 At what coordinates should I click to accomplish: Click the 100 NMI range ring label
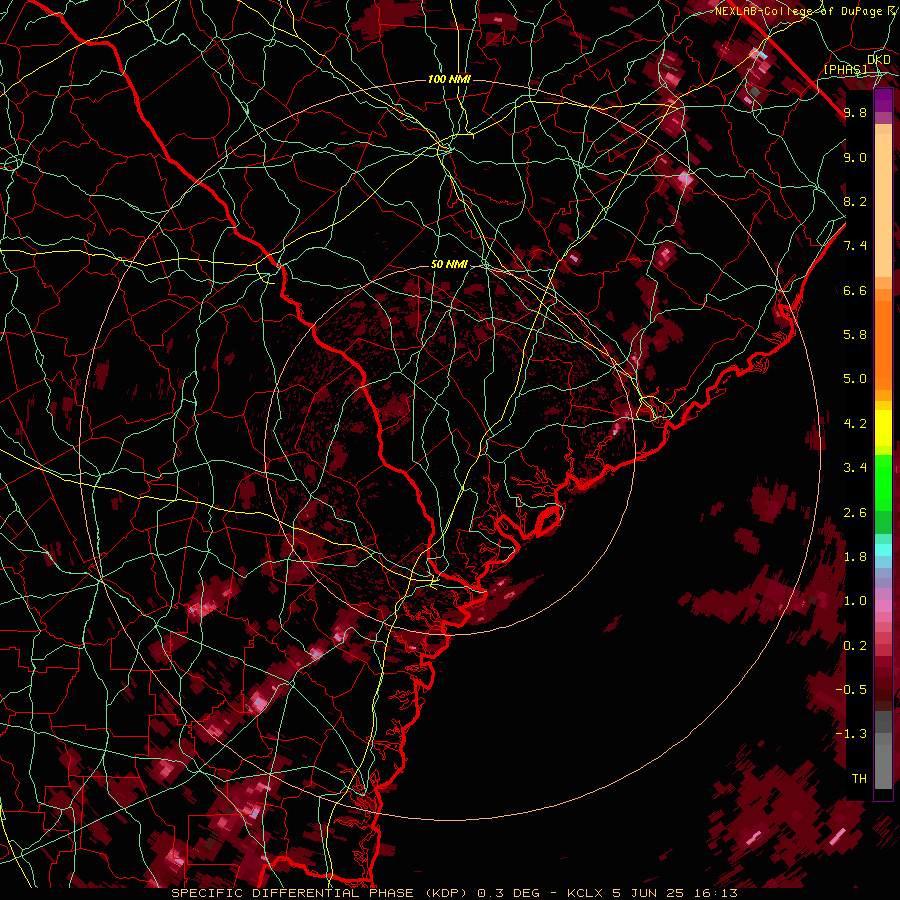click(x=449, y=79)
